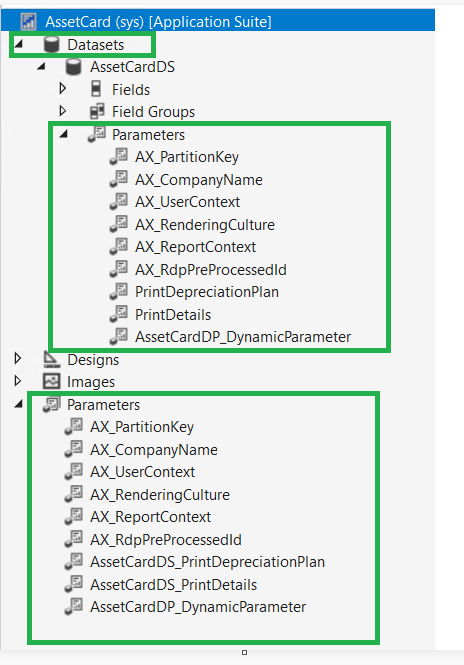
Task: Select the AssetCardDS label
Action: [x=132, y=67]
